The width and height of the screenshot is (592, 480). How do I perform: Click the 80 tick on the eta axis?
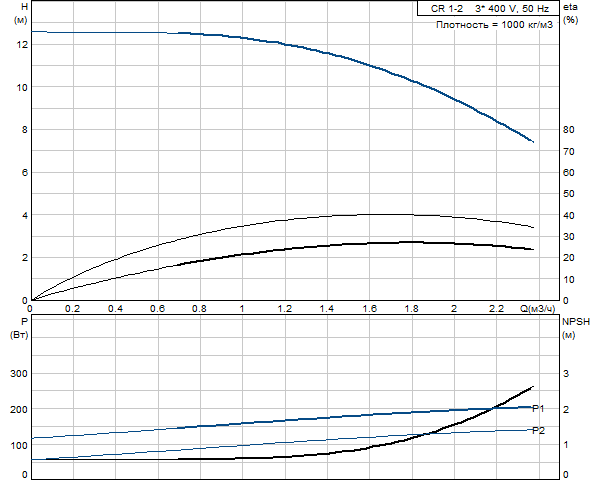click(568, 130)
